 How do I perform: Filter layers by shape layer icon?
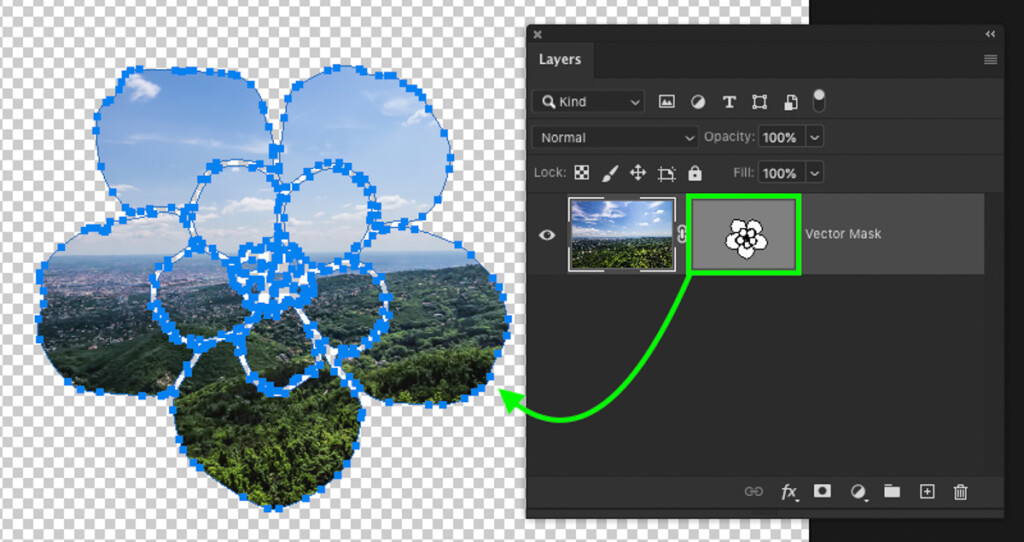coord(759,102)
